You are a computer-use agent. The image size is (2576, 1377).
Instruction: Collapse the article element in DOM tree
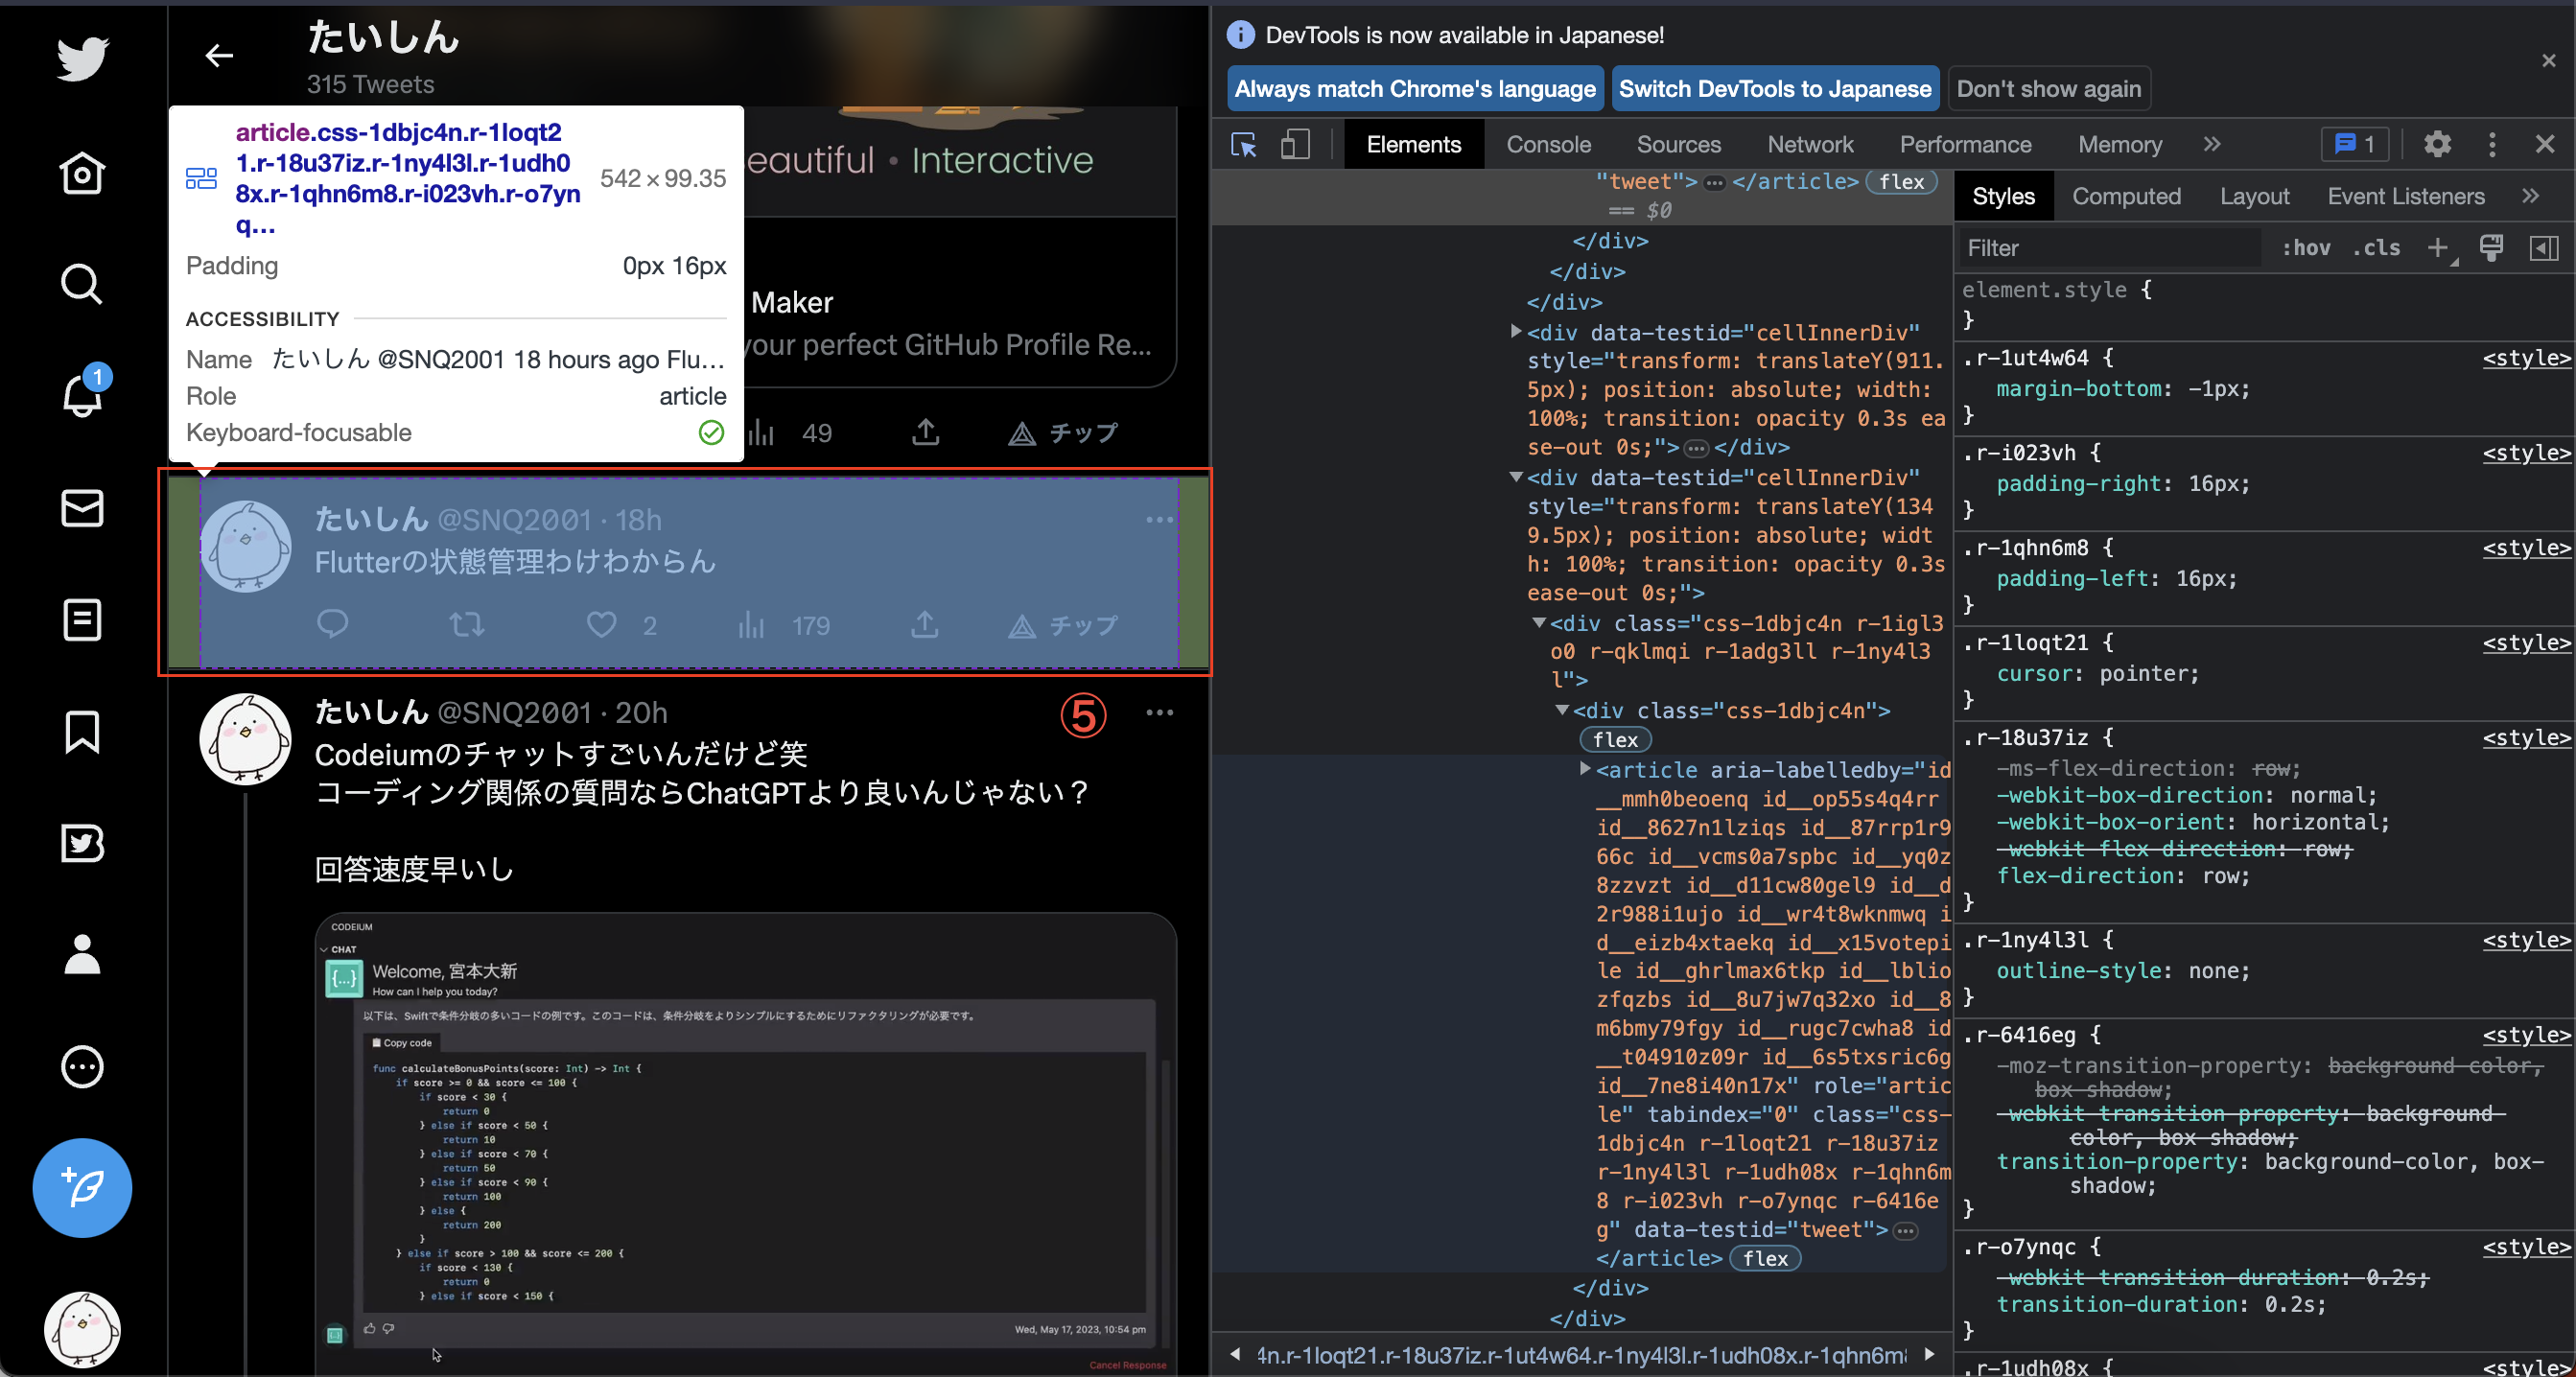1585,770
